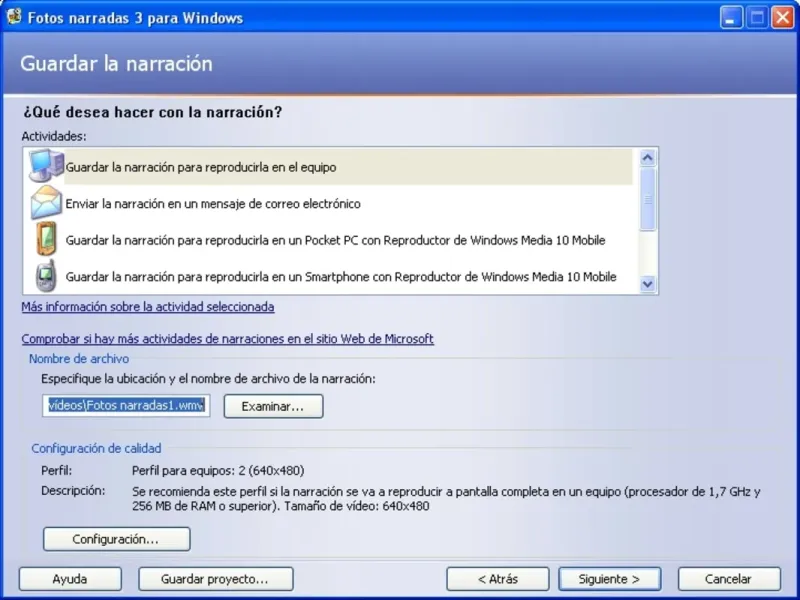Click the file name field with Fotos narradas1.wmv
The width and height of the screenshot is (800, 600).
coord(126,405)
